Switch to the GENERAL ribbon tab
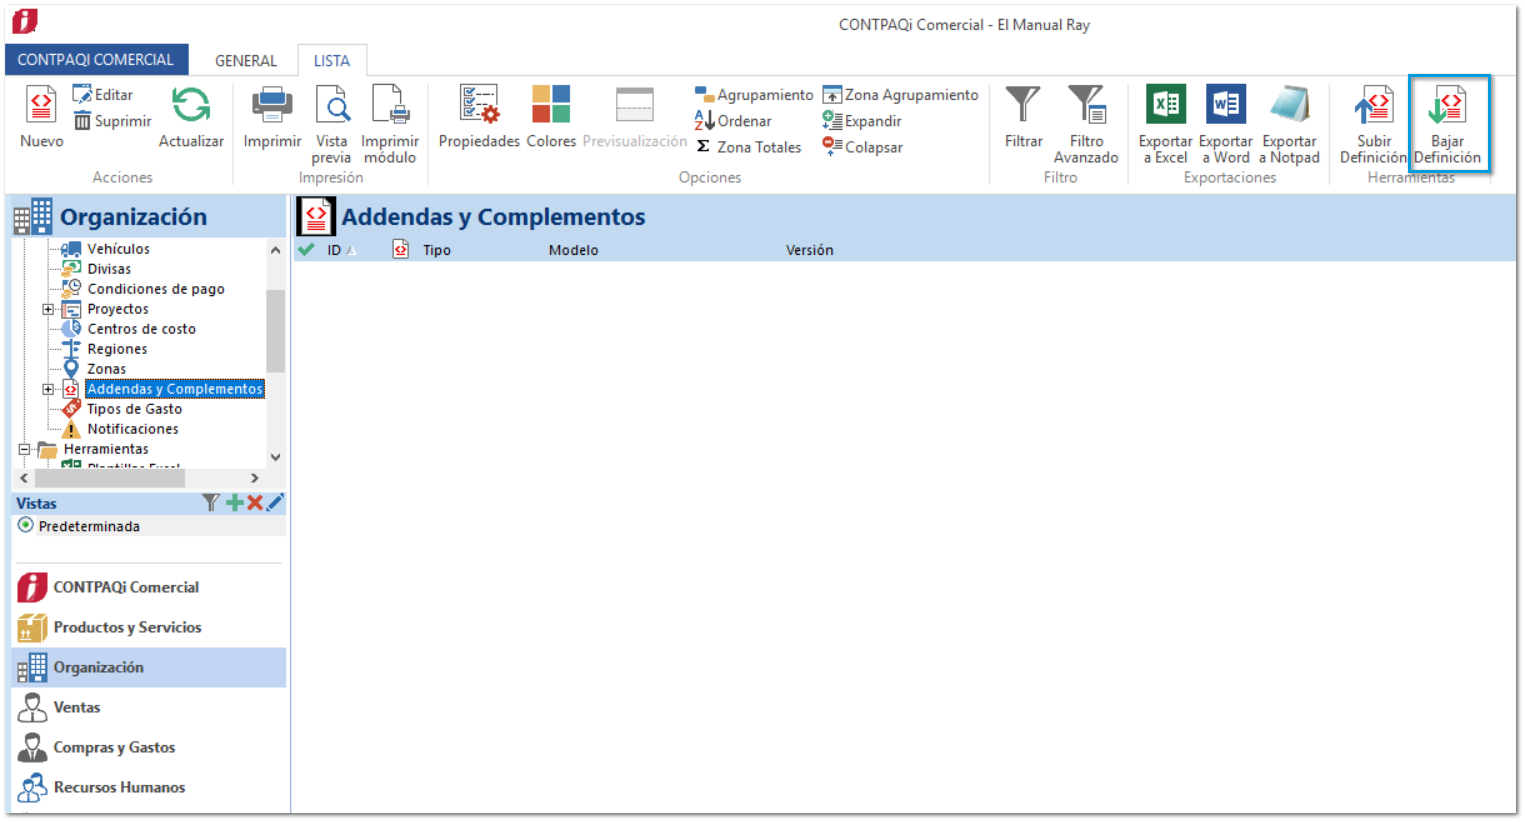 pos(245,61)
